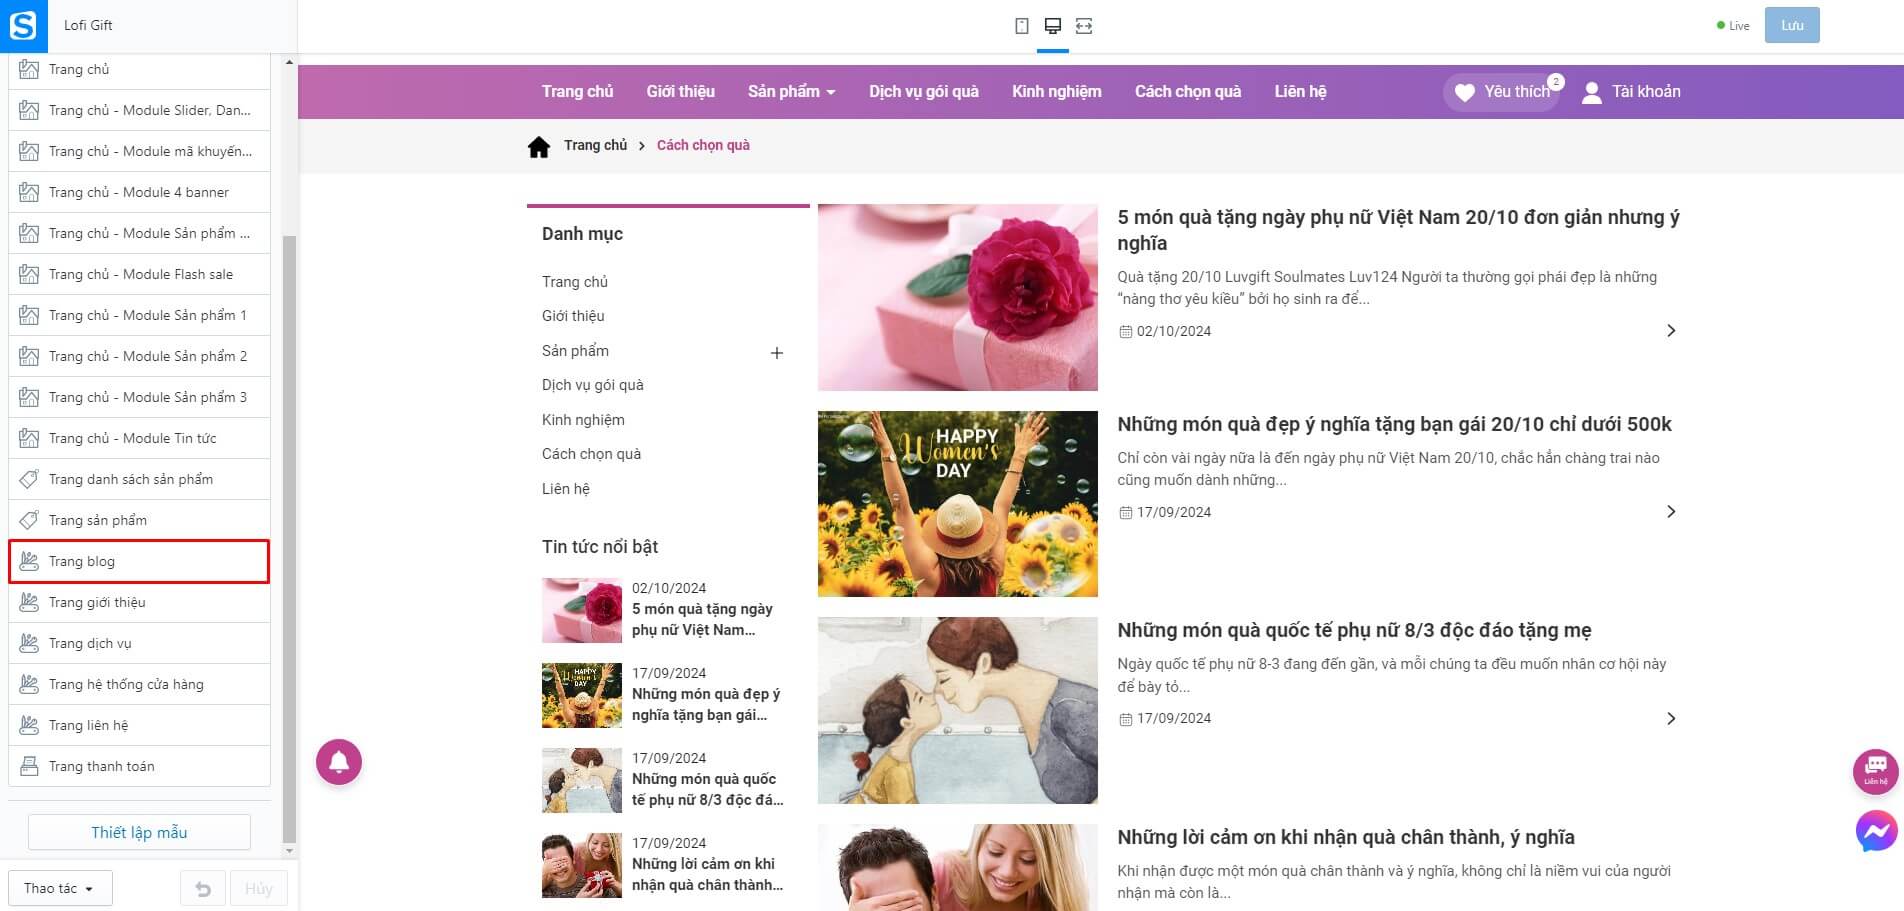1904x911 pixels.
Task: Open Liên hệ in Danh mục list
Action: pos(566,489)
